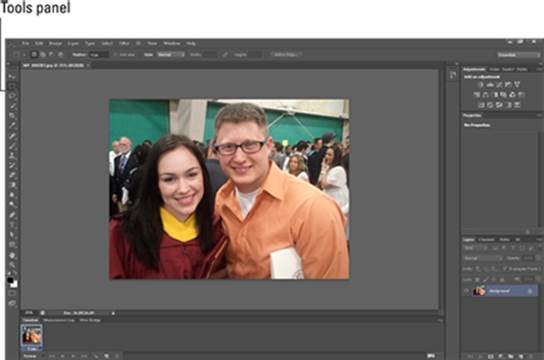The width and height of the screenshot is (544, 360).
Task: Toggle the Anti-alias checkbox
Action: (x=116, y=55)
